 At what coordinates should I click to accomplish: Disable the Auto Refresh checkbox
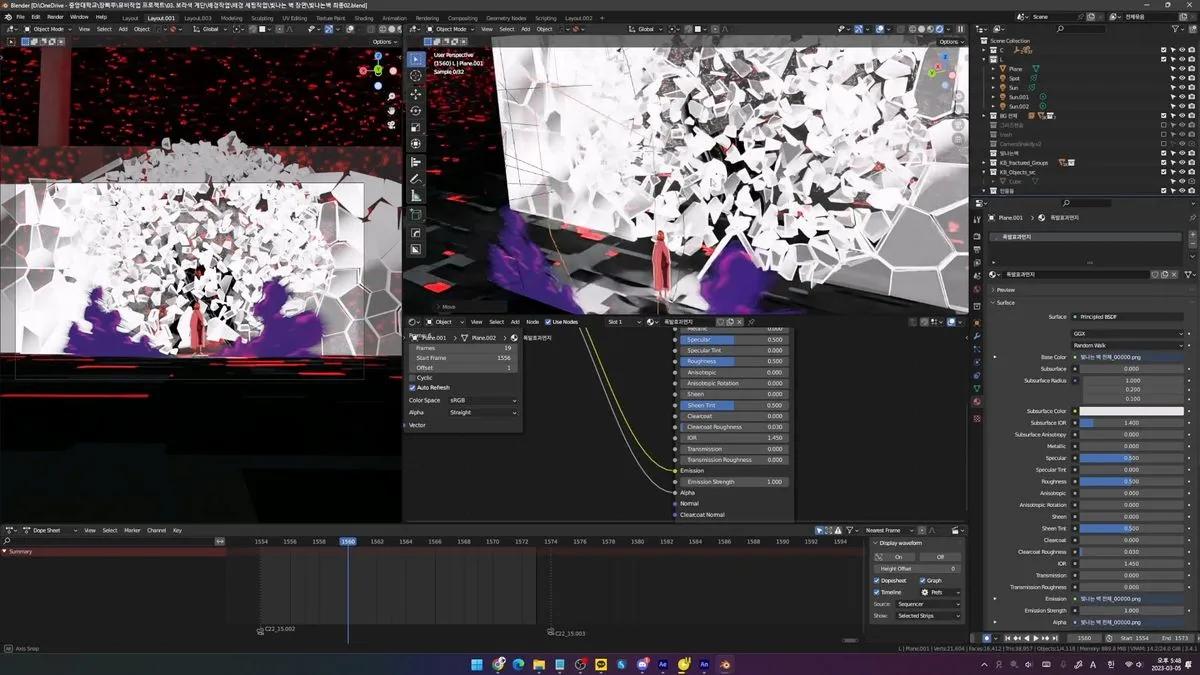click(412, 388)
